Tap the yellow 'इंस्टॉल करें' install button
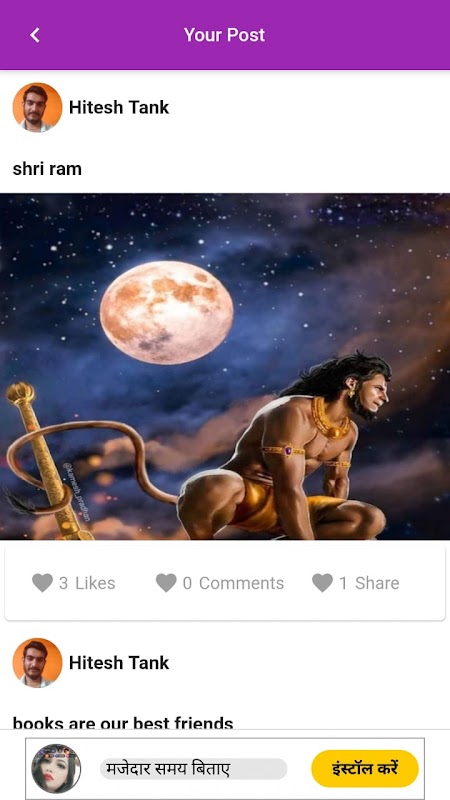 pyautogui.click(x=365, y=768)
